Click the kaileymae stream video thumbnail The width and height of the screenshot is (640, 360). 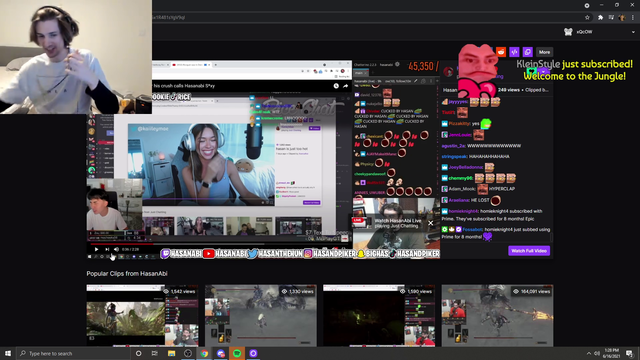point(201,164)
